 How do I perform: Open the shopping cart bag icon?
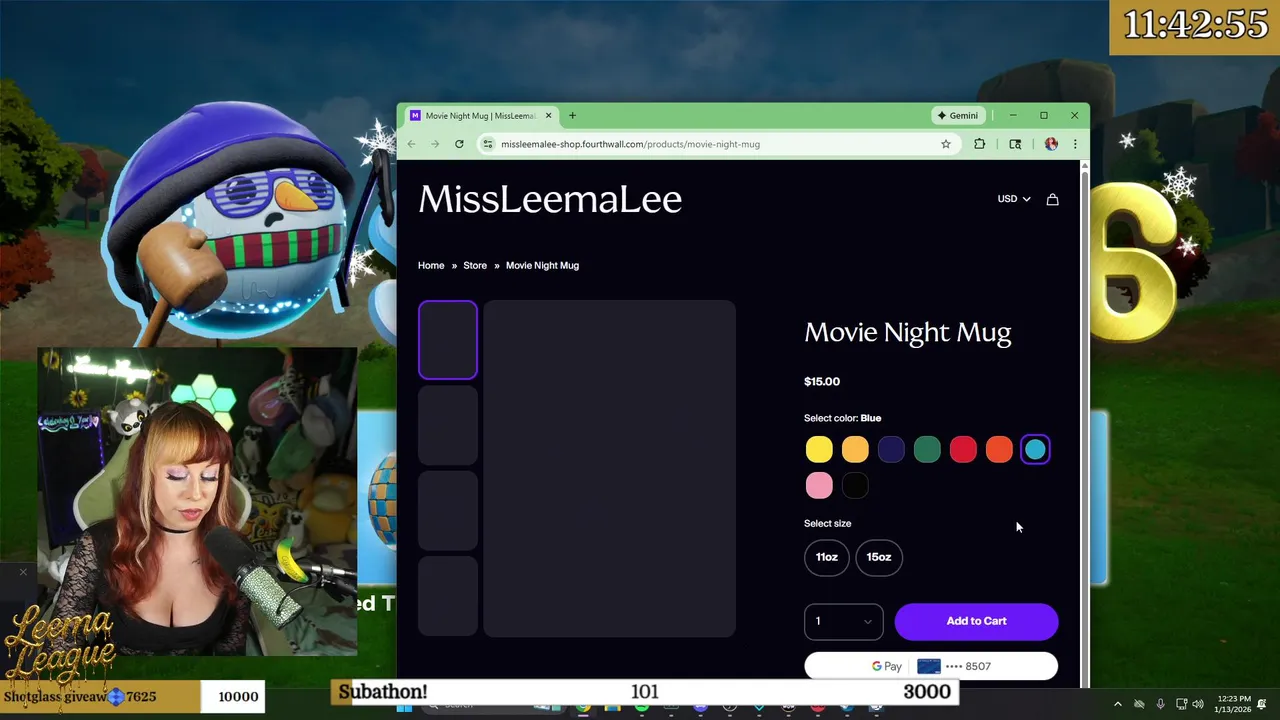(1052, 199)
